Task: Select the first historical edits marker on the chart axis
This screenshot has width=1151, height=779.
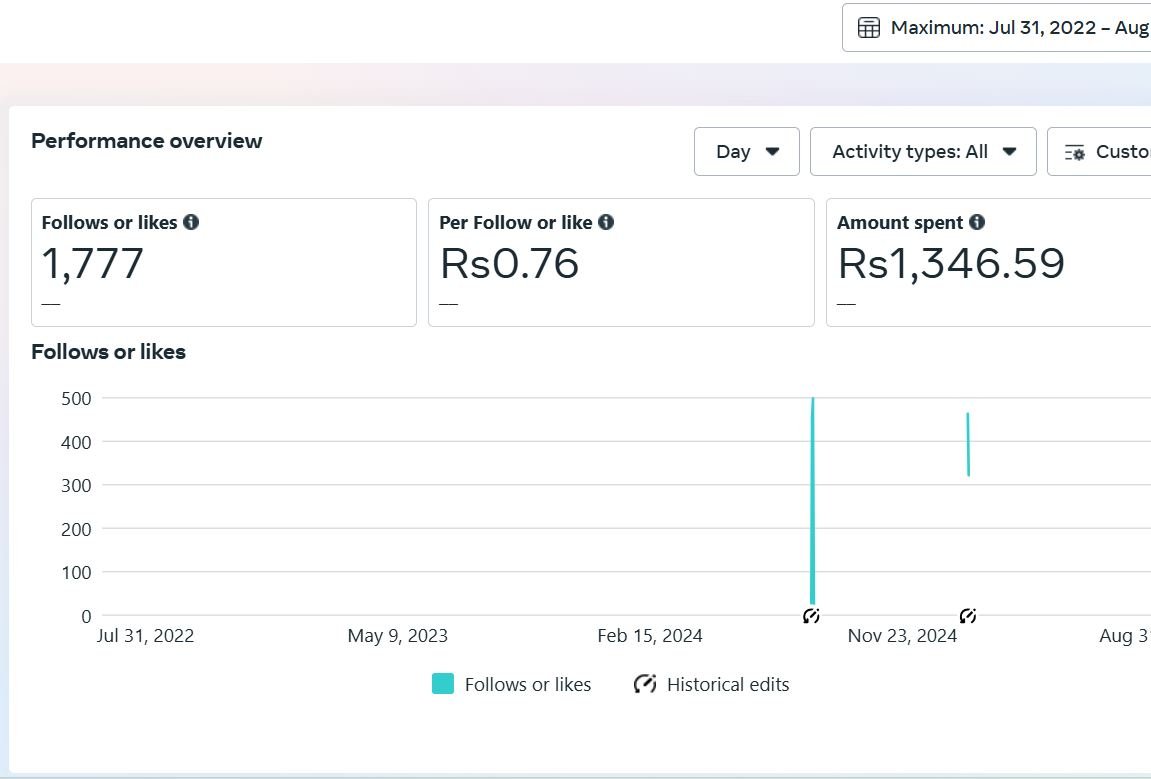Action: click(811, 616)
